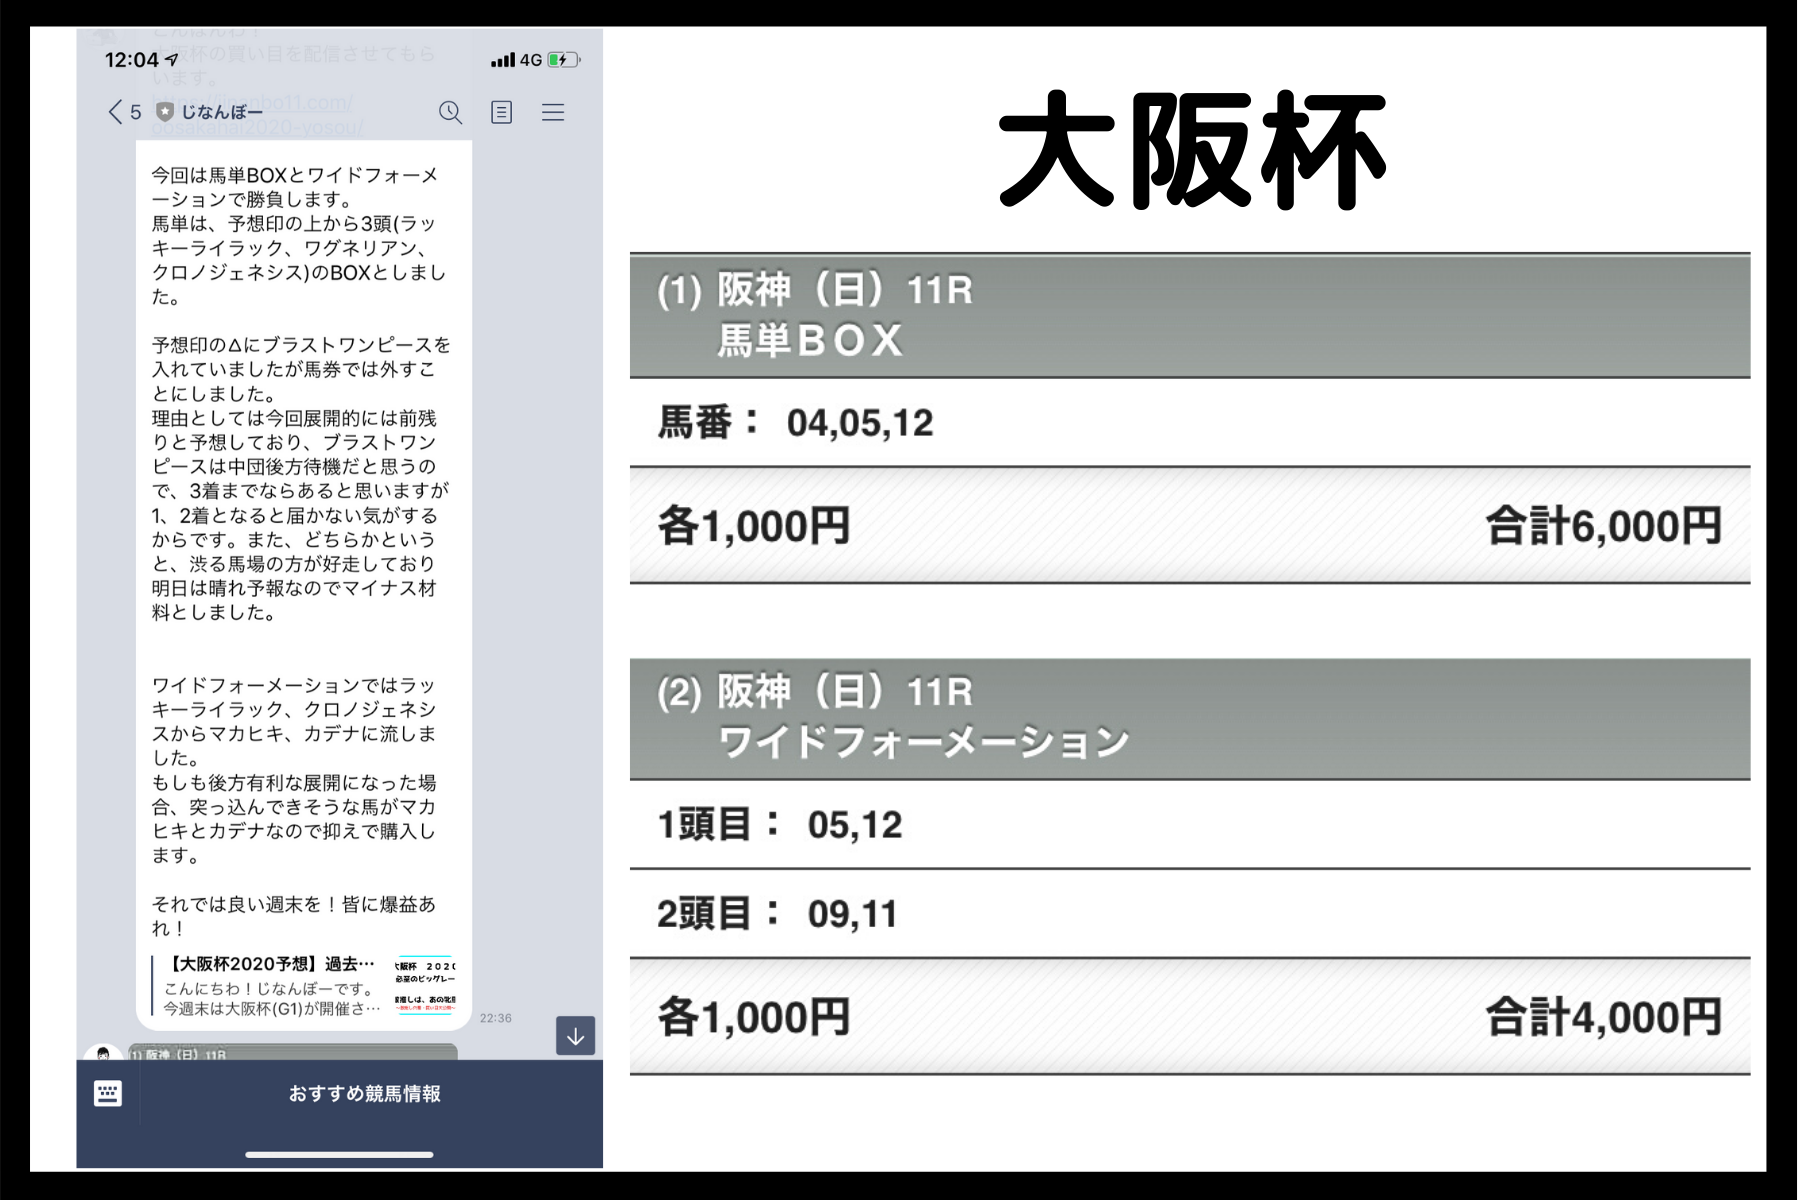The height and width of the screenshot is (1200, 1800).
Task: Tap the 12:04 clock in status bar
Action: [x=132, y=60]
